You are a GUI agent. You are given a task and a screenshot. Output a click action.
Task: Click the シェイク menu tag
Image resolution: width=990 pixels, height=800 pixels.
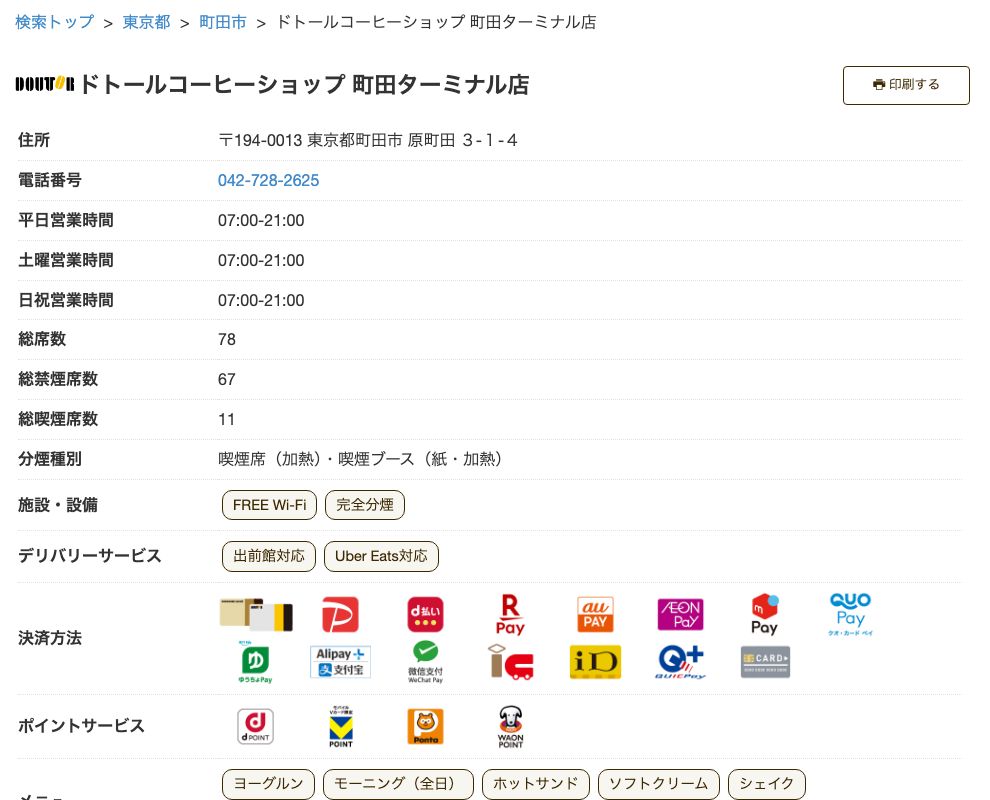coord(766,784)
